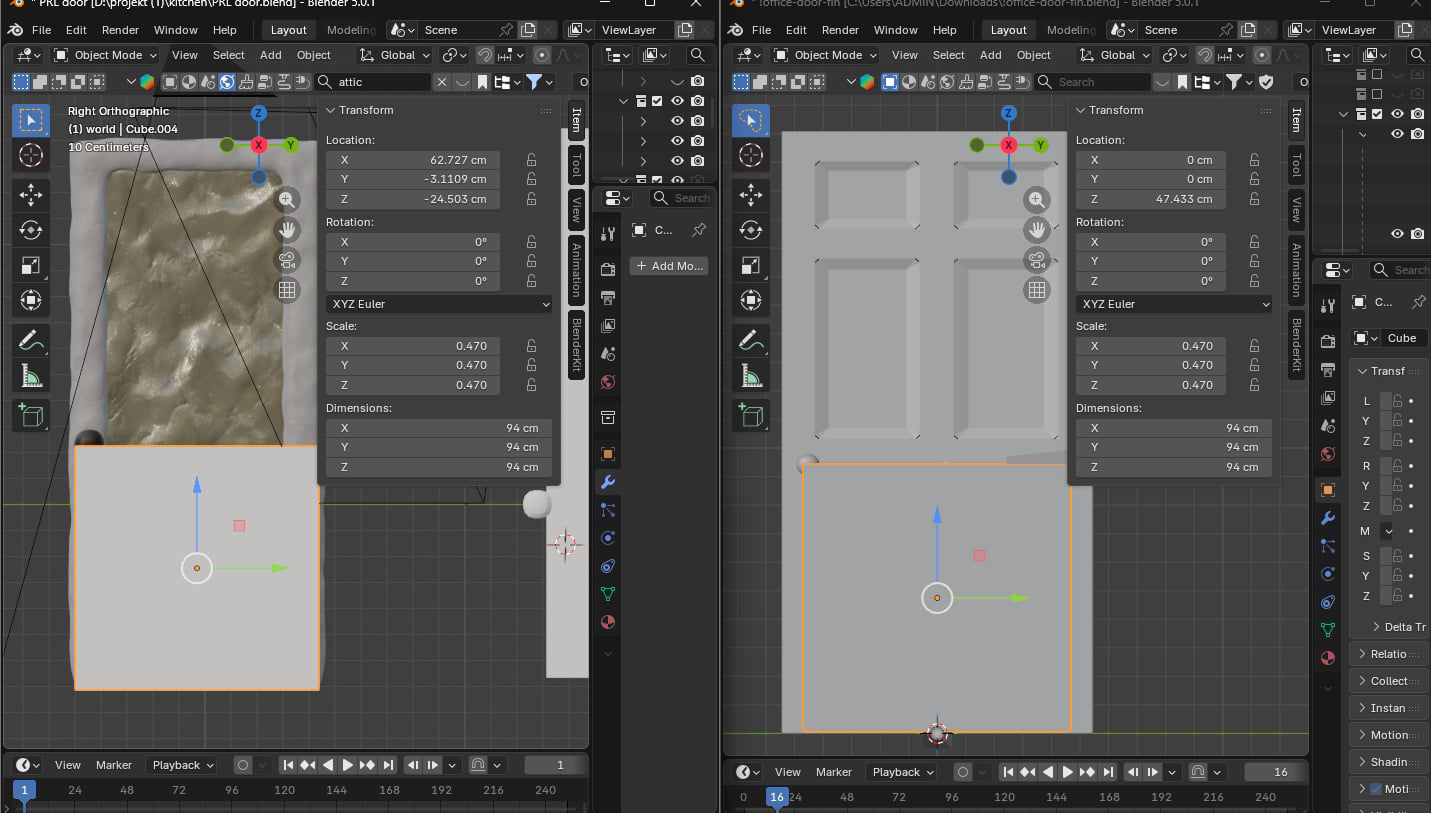Toggle the Location Z lock in left window
This screenshot has height=813, width=1431.
531,199
